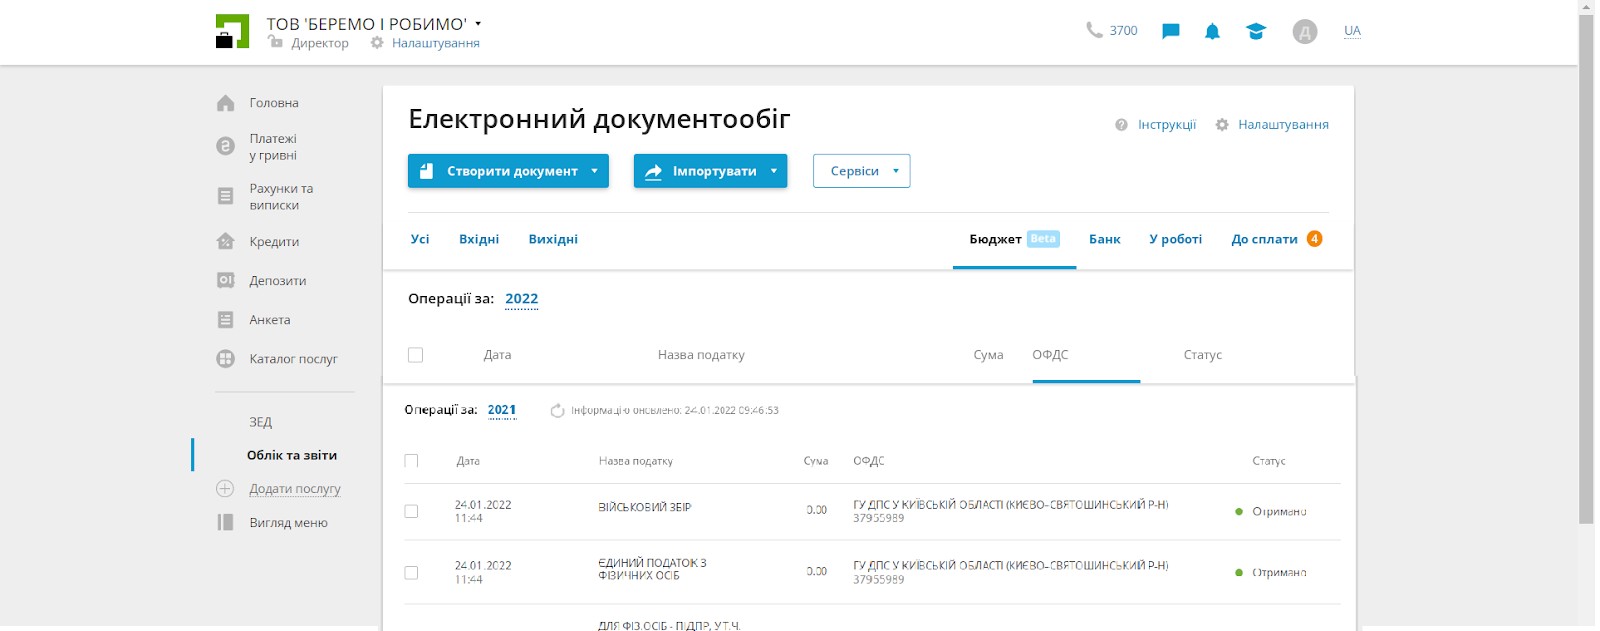Check the ВІЙСЬКОВИЙ ЗБІР row checkbox
1600x631 pixels.
pyautogui.click(x=411, y=511)
